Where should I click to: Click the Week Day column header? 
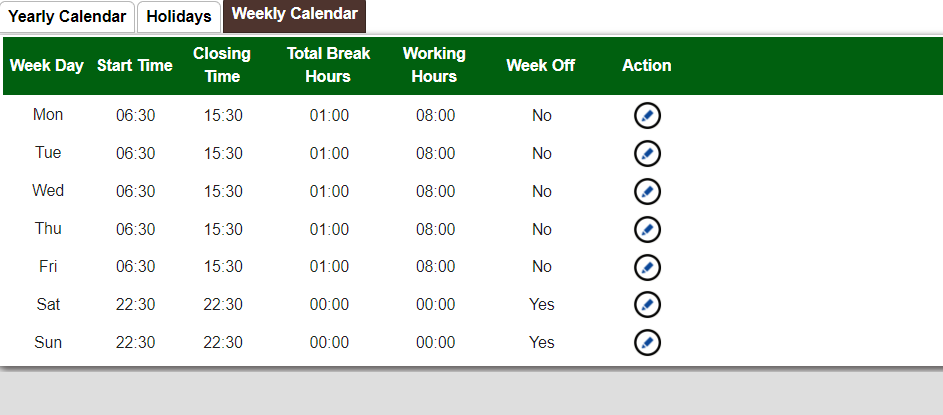pos(47,66)
